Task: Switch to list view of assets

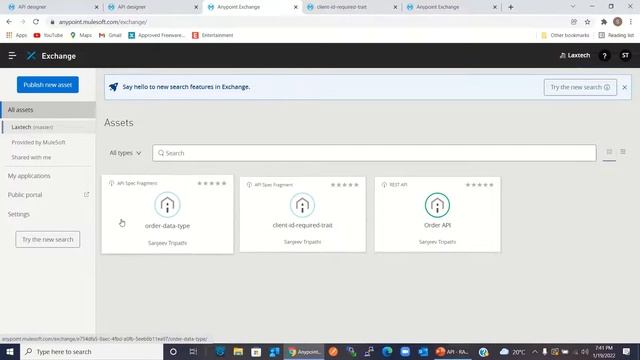Action: pyautogui.click(x=623, y=152)
